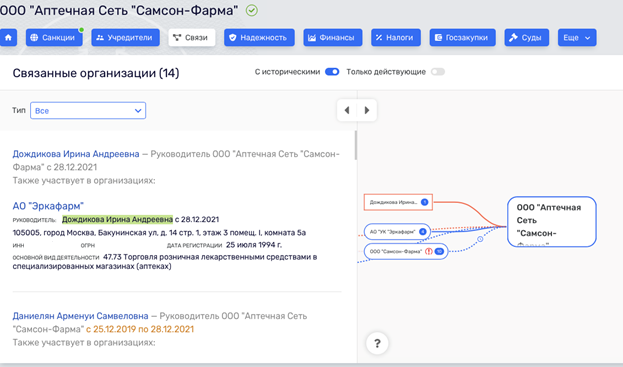Click the green verified checkmark icon
623x367 pixels.
[x=252, y=10]
